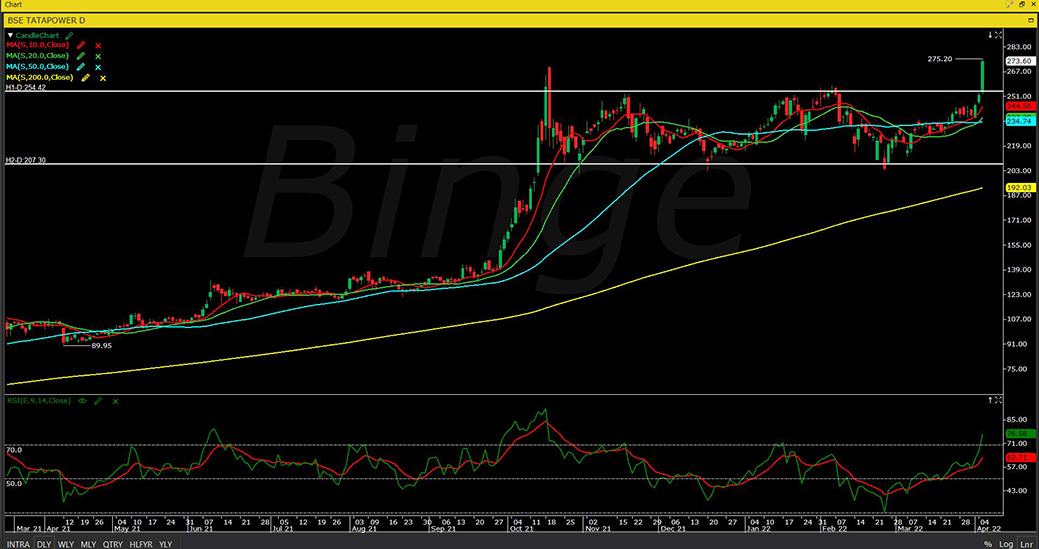Restore the Chart window size

pyautogui.click(x=1021, y=5)
